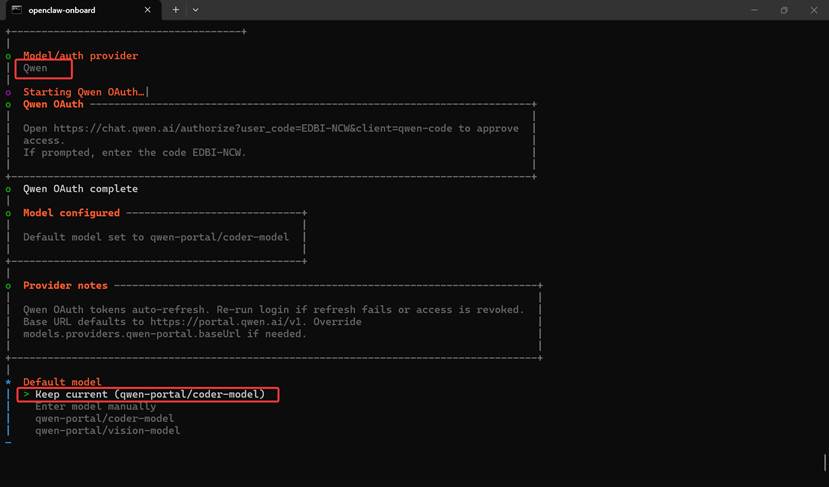Pick the qwen-portal/coder-model list entry

tap(105, 419)
